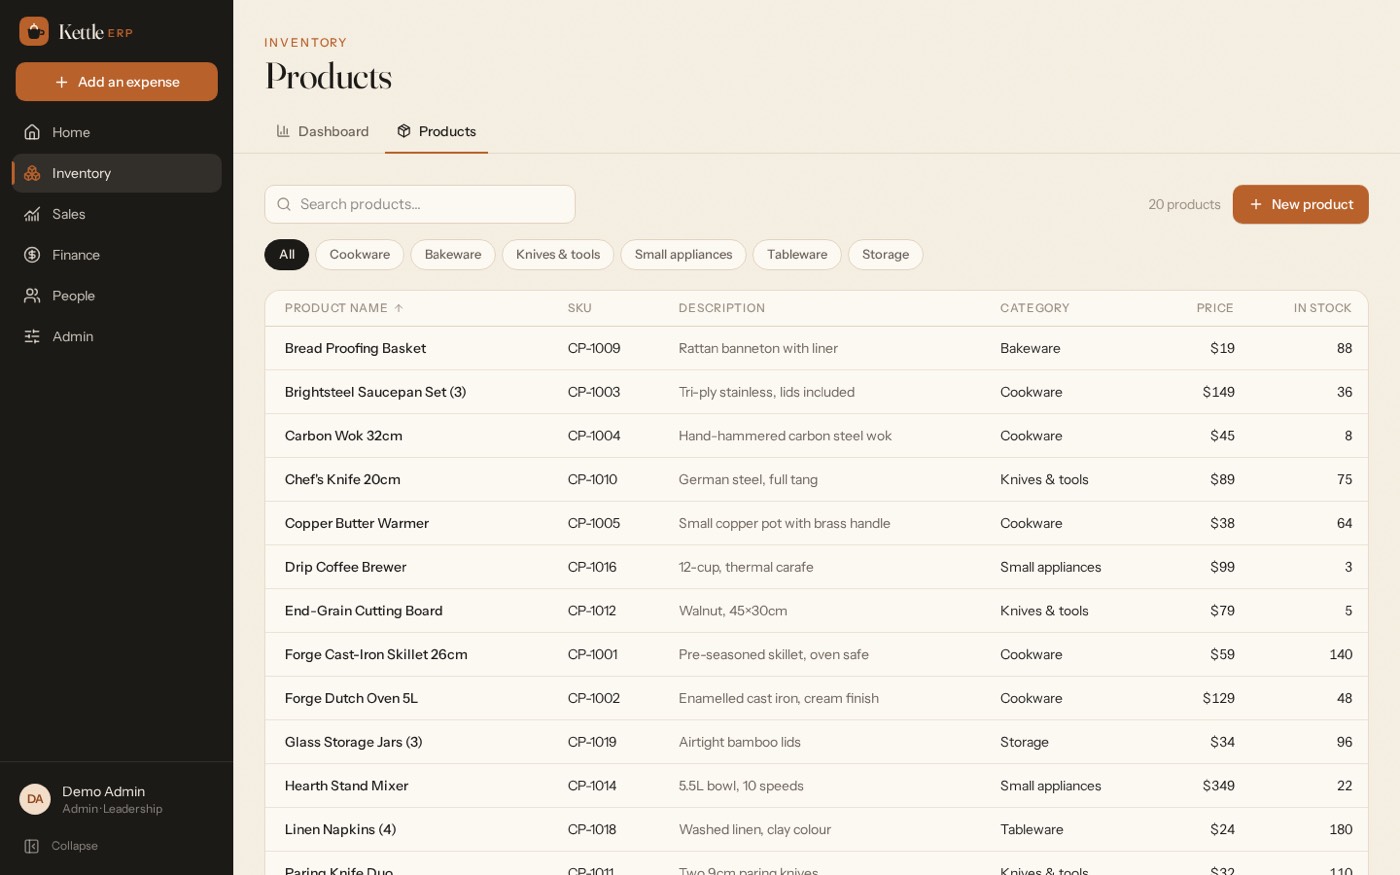
Task: Click the People icon in sidebar
Action: (32, 296)
